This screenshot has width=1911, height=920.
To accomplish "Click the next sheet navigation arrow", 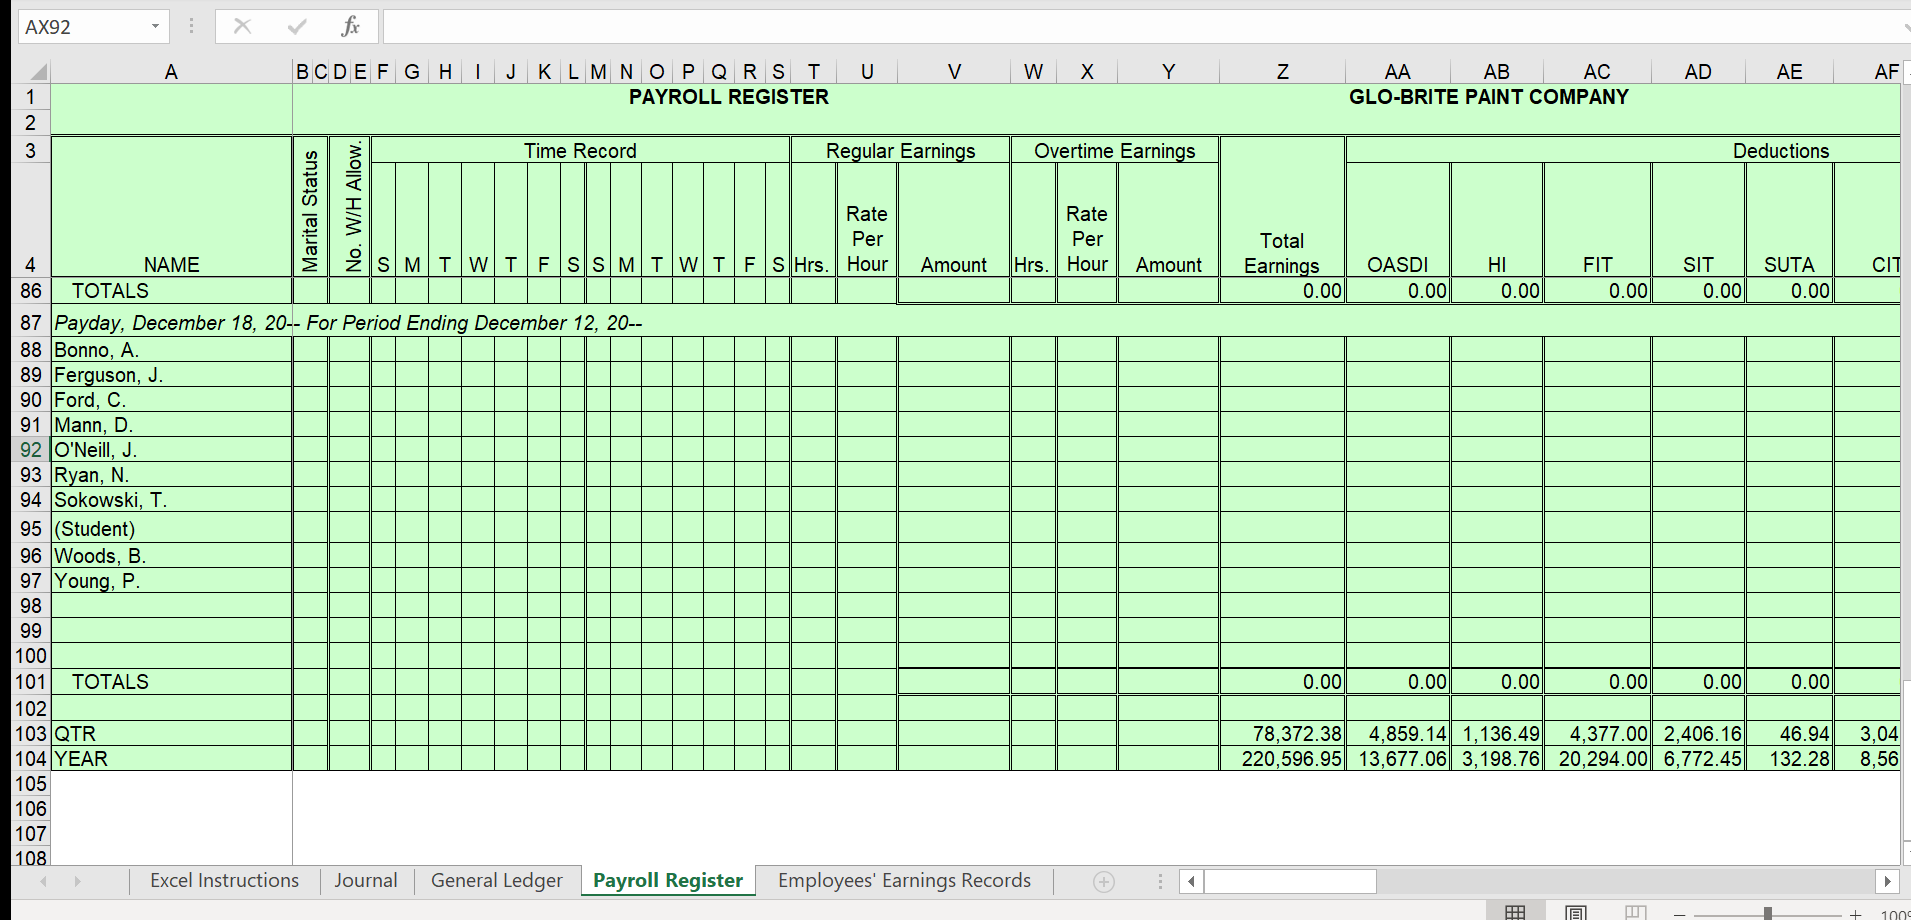I will tap(77, 881).
